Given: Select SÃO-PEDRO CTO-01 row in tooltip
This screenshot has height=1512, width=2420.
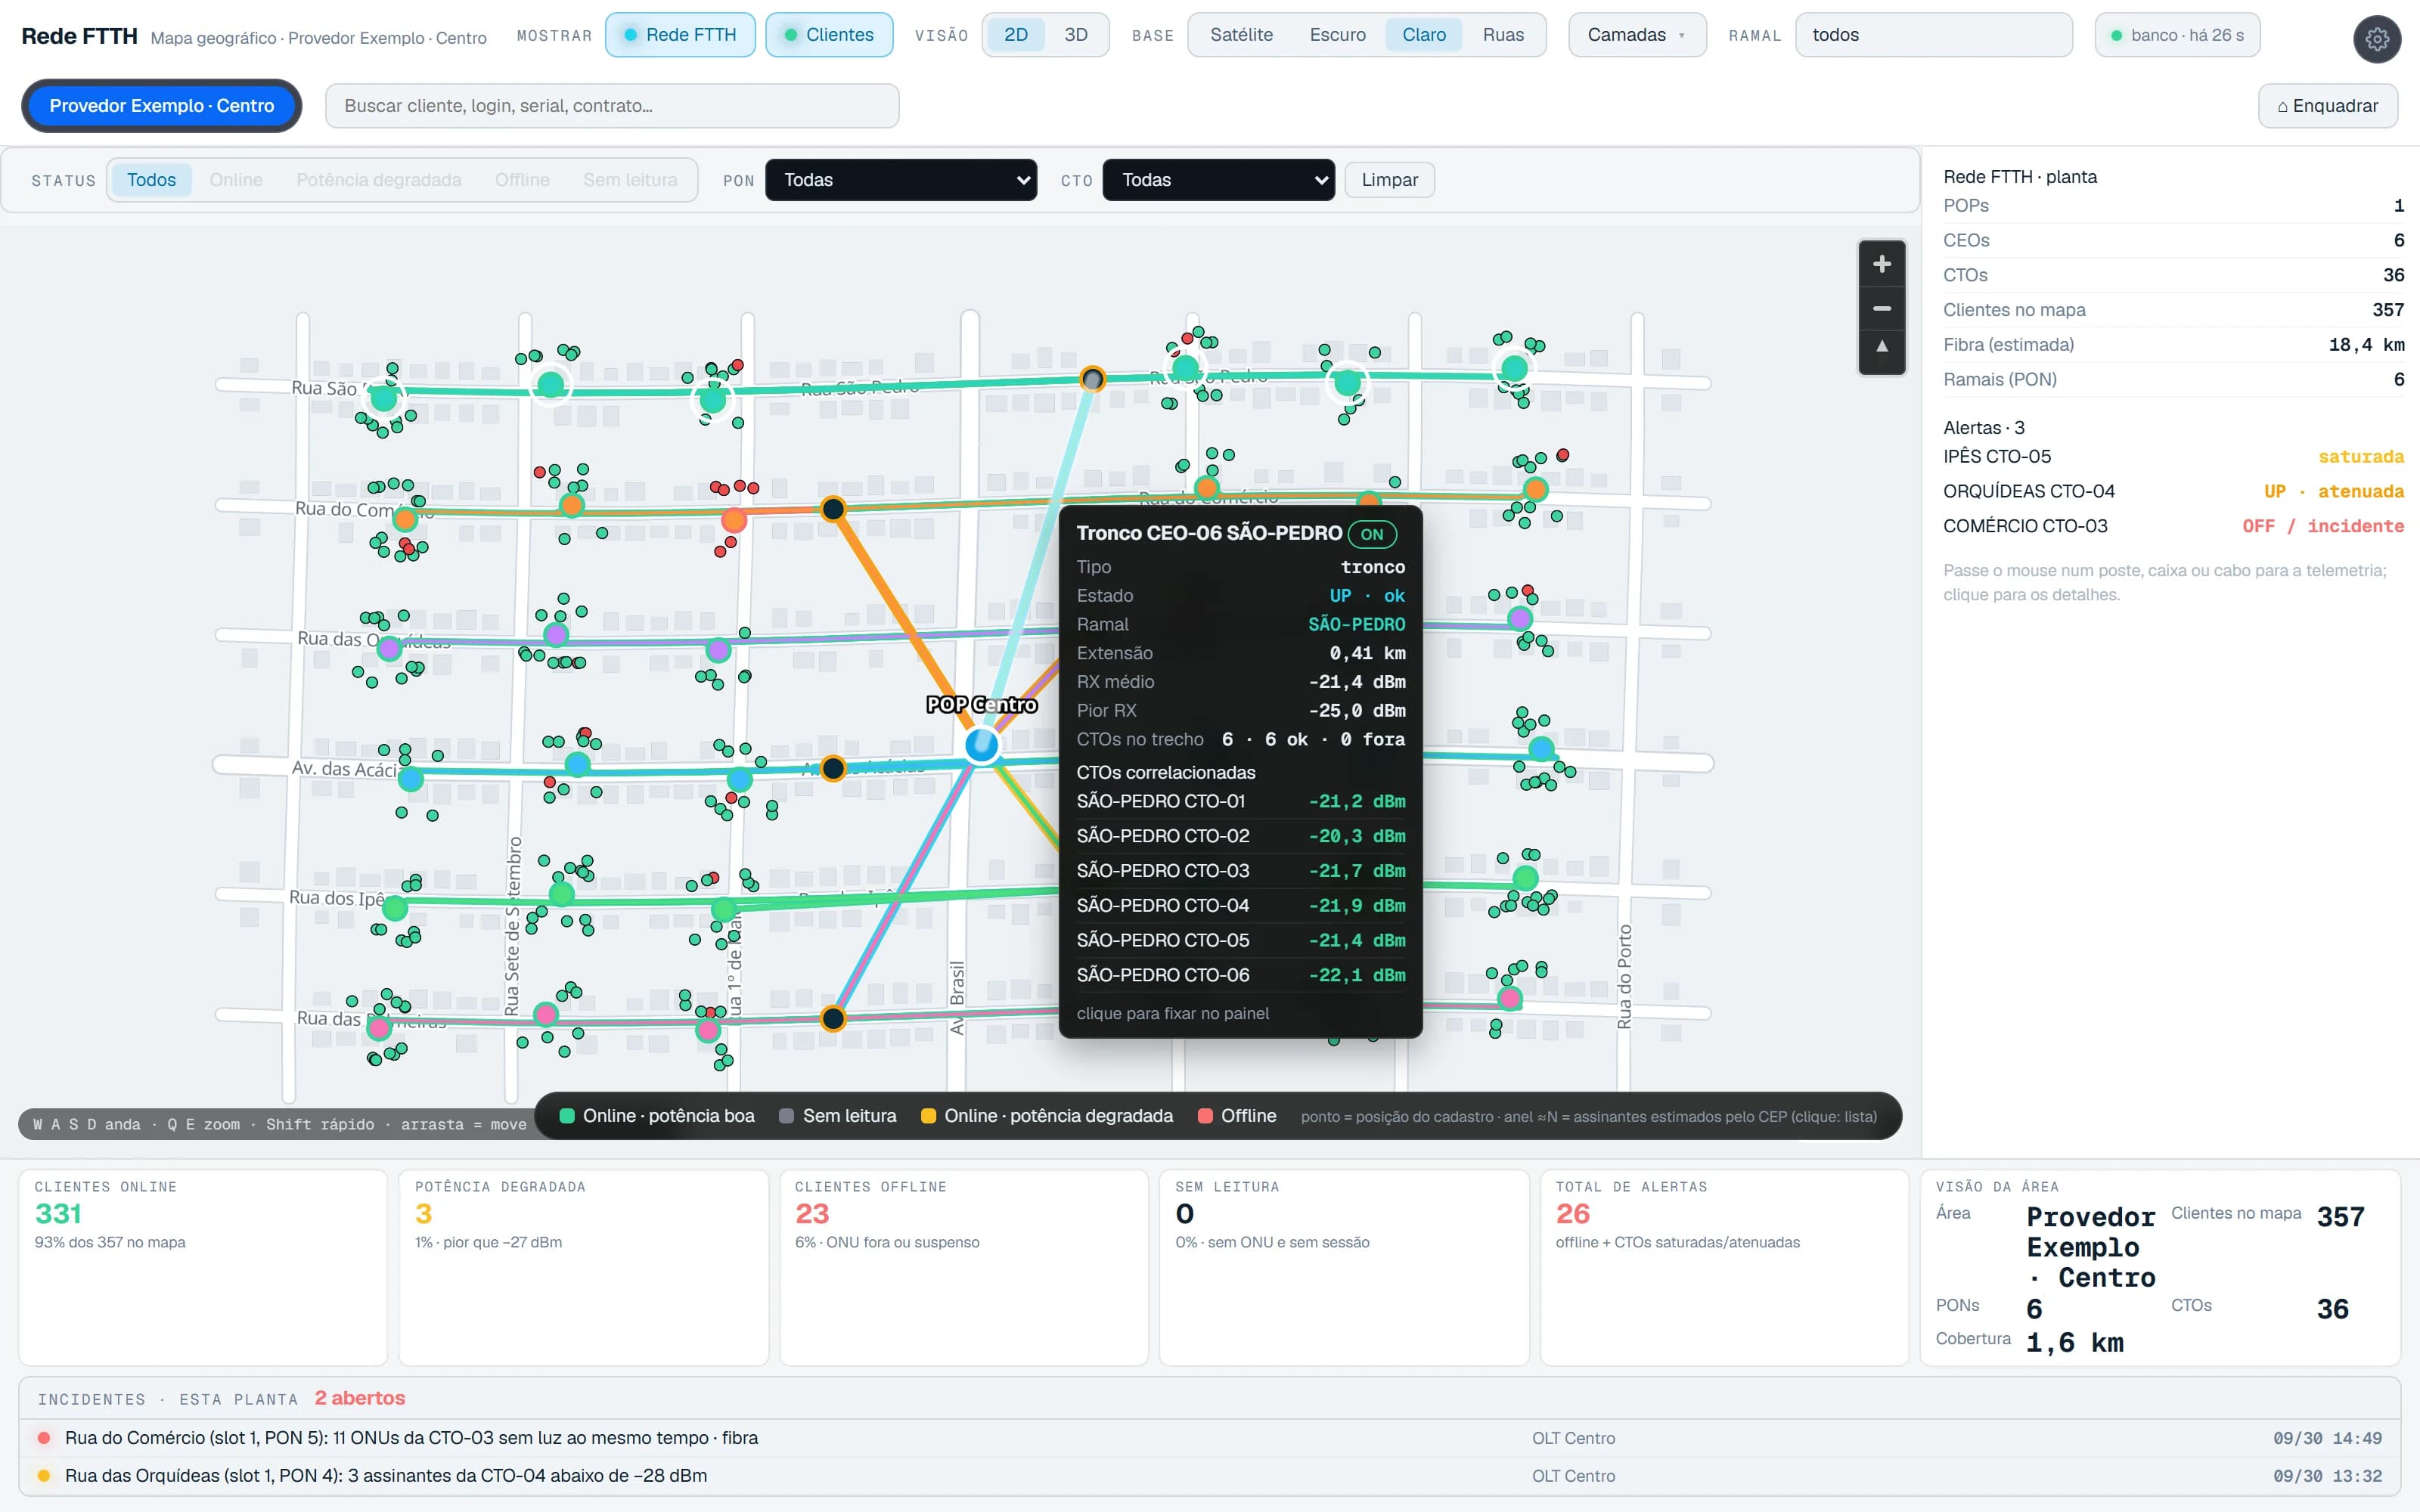Looking at the screenshot, I should pyautogui.click(x=1241, y=801).
